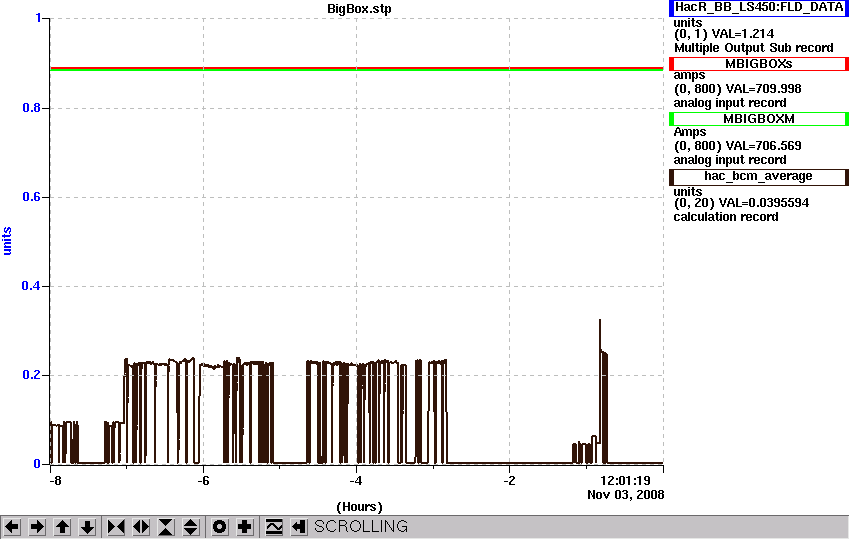Click the -8 tick label on time axis

point(54,481)
